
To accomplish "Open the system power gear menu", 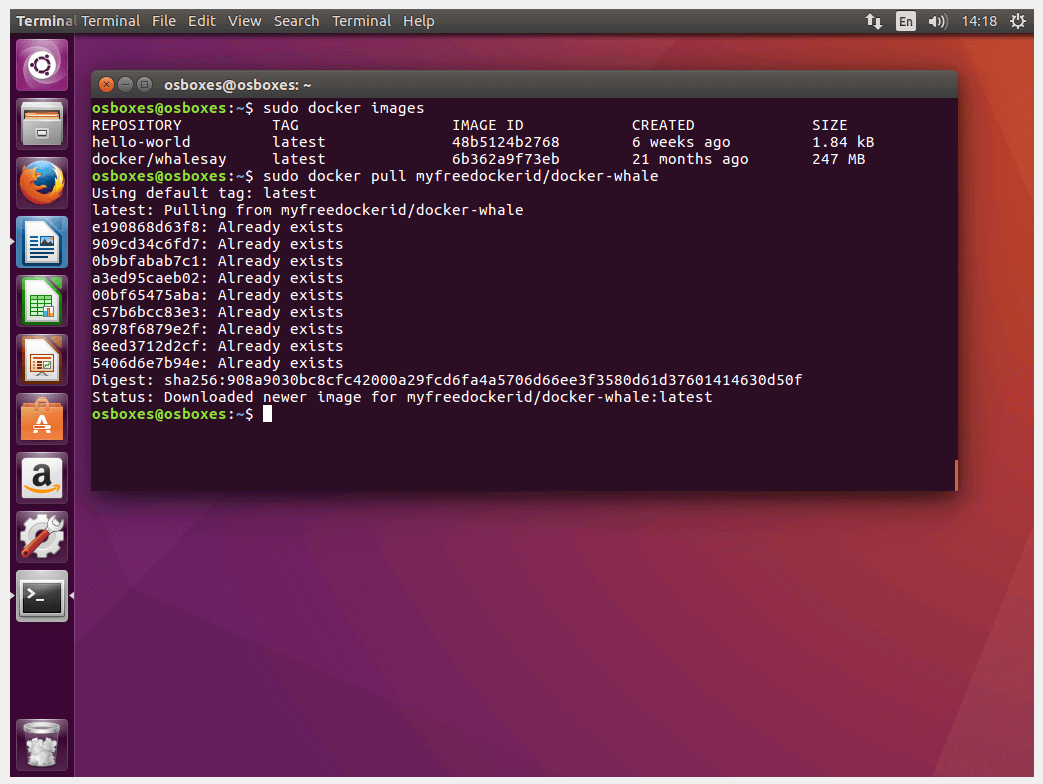I will click(1018, 21).
